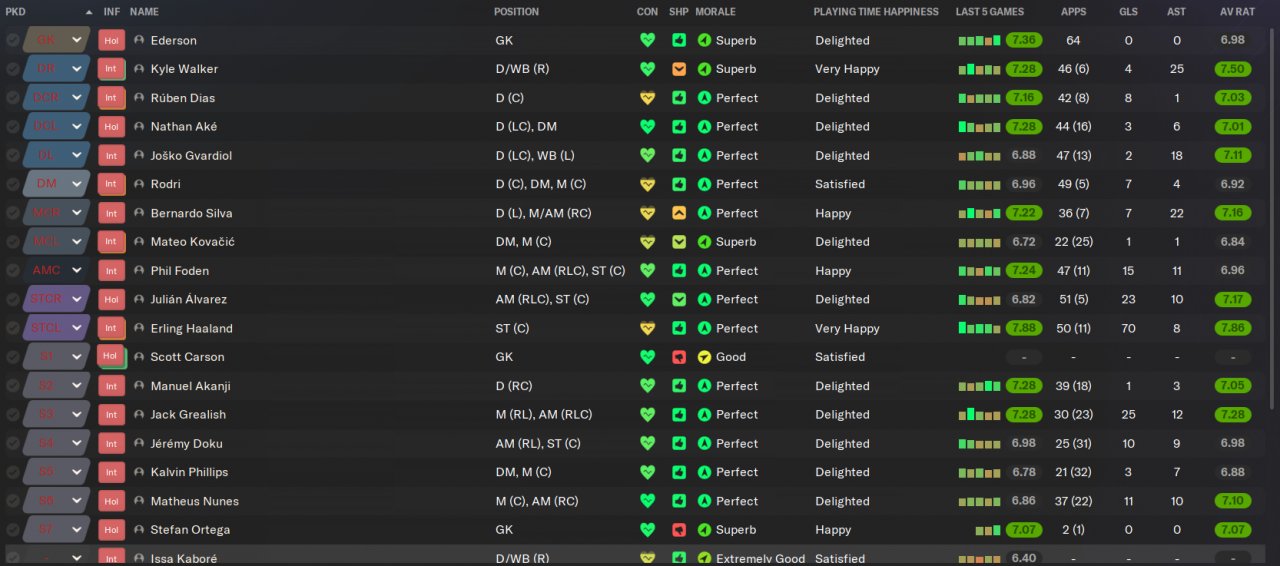This screenshot has width=1280, height=566.
Task: Click Kyle Walker's 'Int' info badge
Action: (111, 70)
